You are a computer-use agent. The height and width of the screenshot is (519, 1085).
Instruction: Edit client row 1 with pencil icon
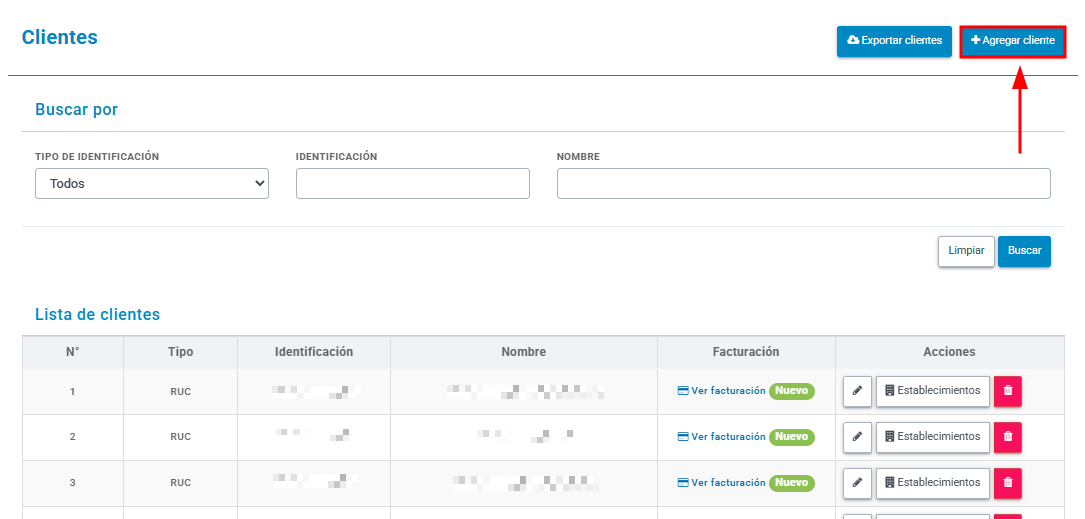point(857,391)
